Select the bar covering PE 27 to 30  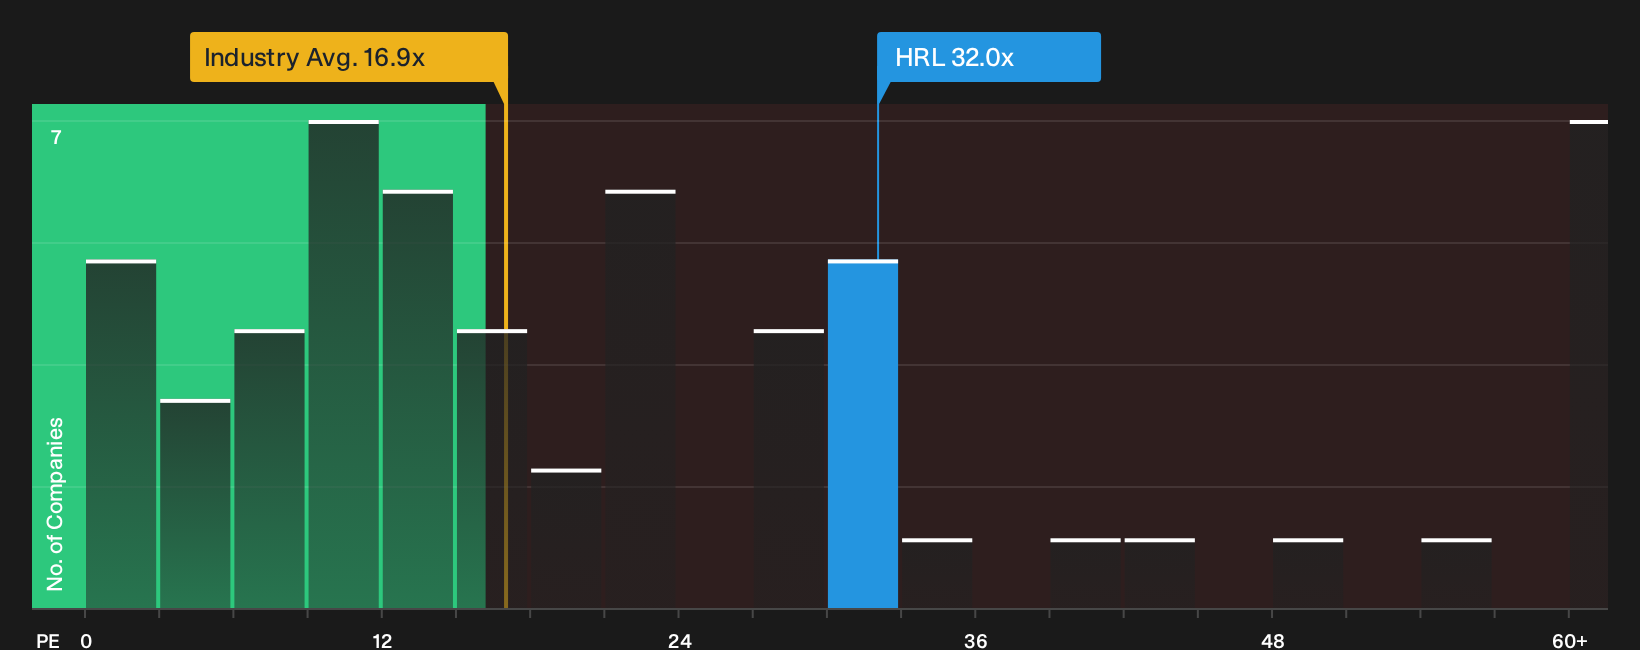coord(789,469)
